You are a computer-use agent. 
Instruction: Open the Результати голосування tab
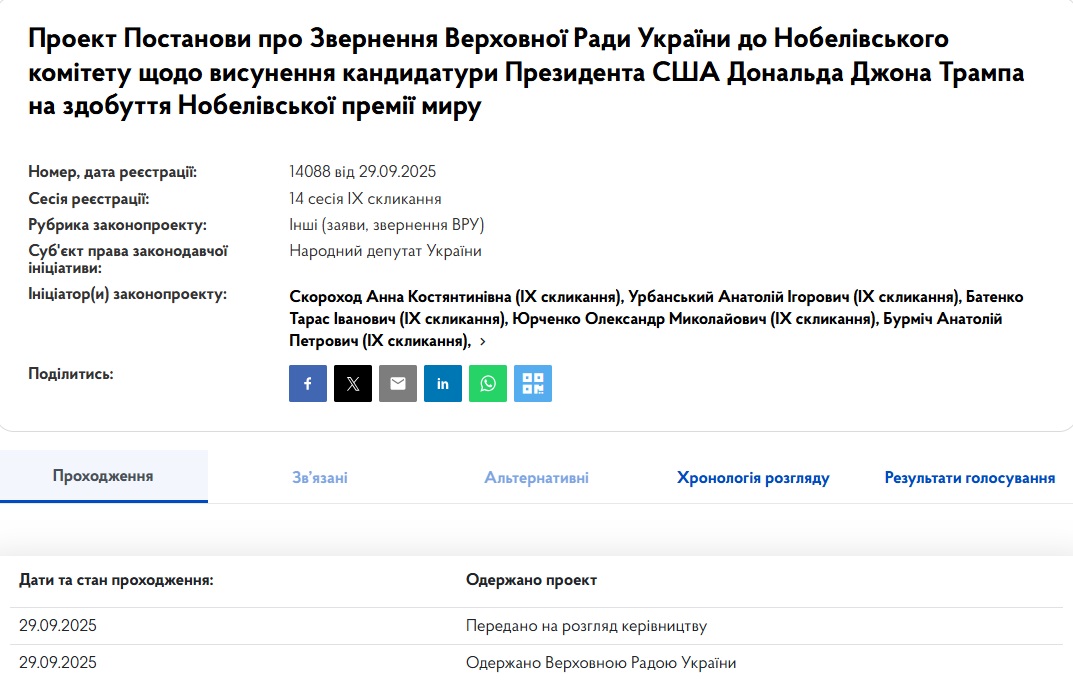(x=969, y=478)
